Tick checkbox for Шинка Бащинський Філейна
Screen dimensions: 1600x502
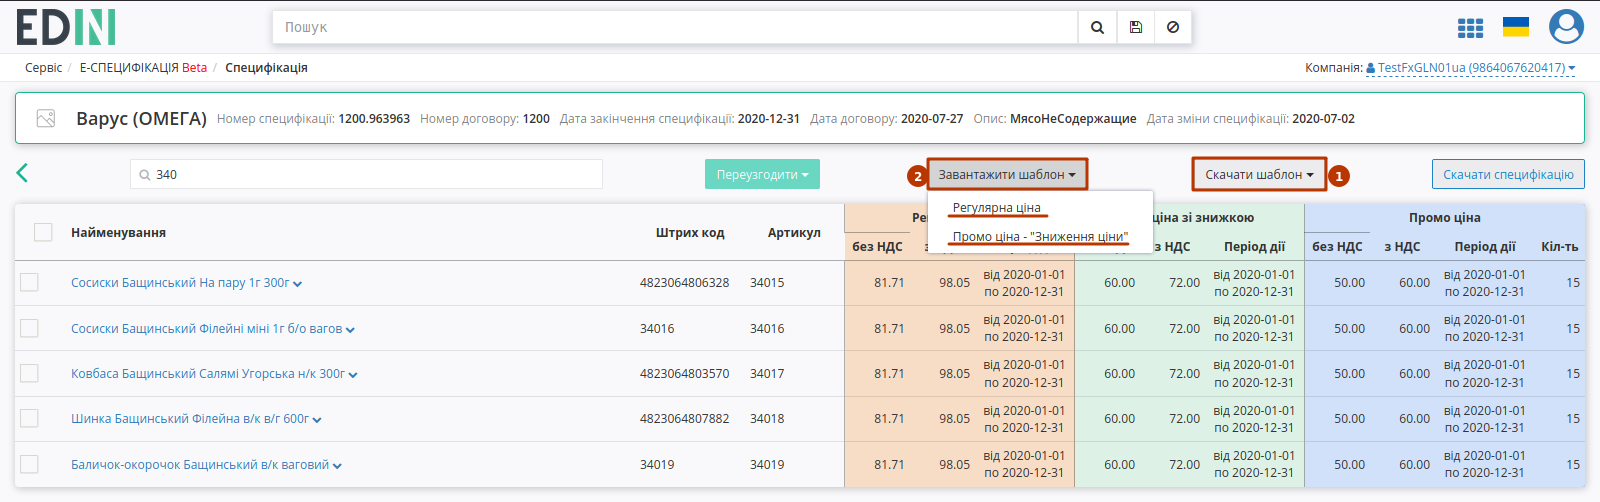(x=29, y=418)
